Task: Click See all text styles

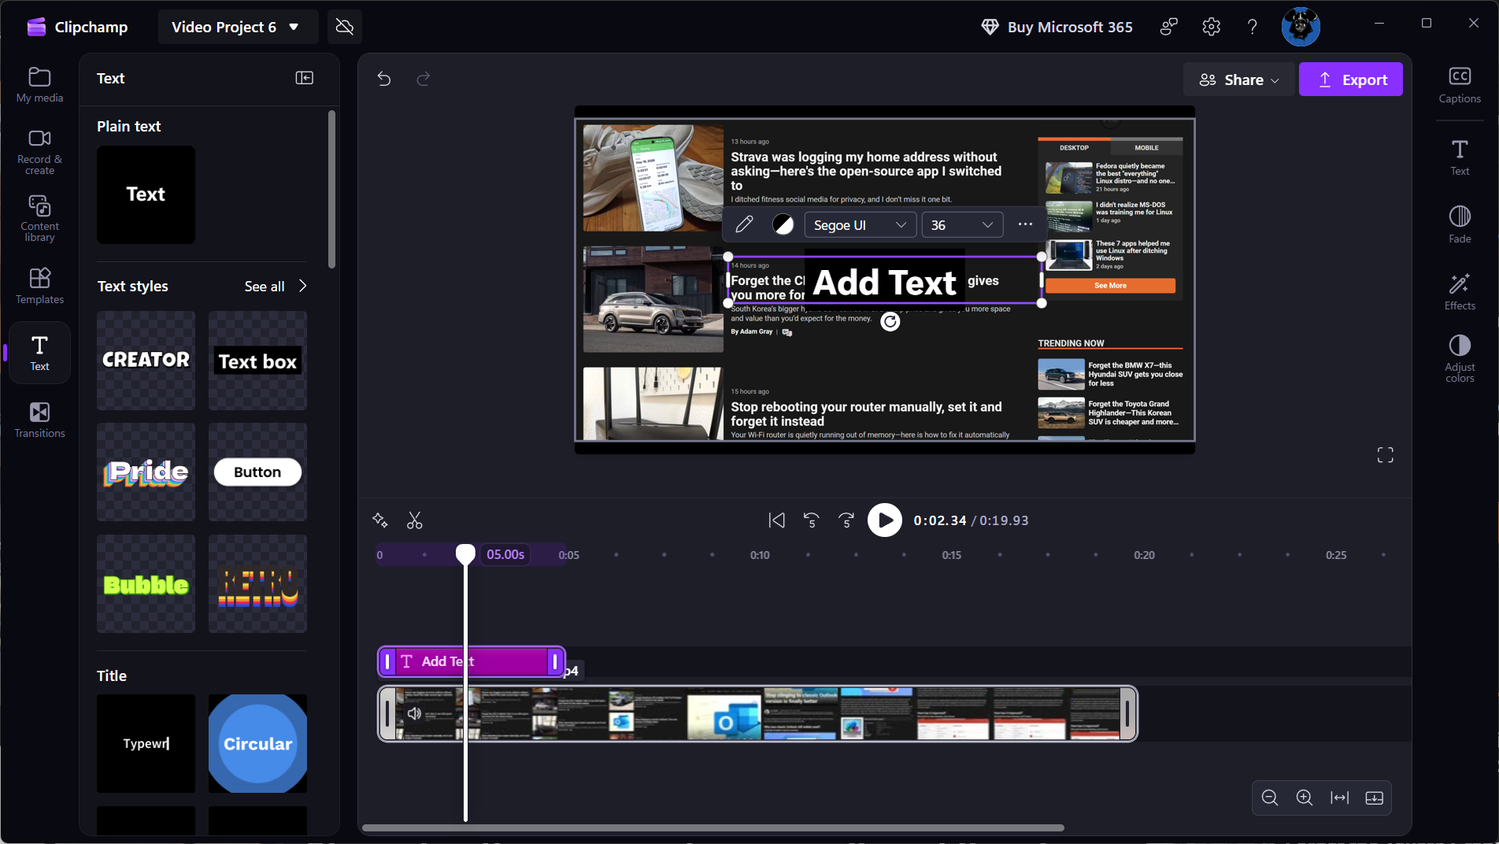Action: pyautogui.click(x=276, y=286)
